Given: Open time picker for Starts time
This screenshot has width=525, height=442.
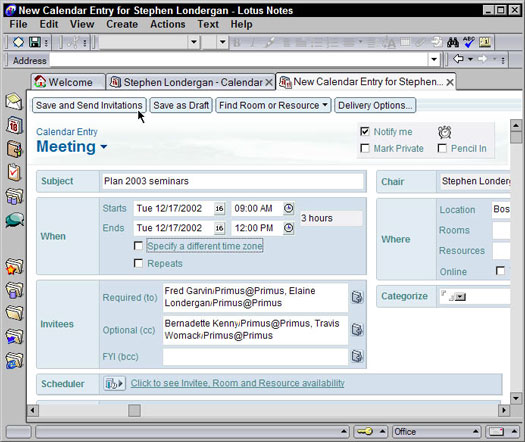Looking at the screenshot, I should click(289, 208).
